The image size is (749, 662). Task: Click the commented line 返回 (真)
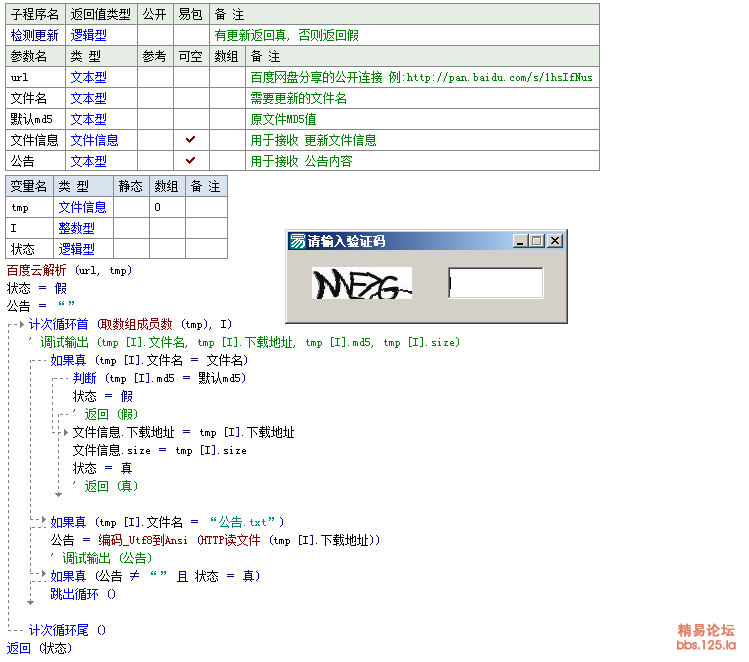[106, 486]
